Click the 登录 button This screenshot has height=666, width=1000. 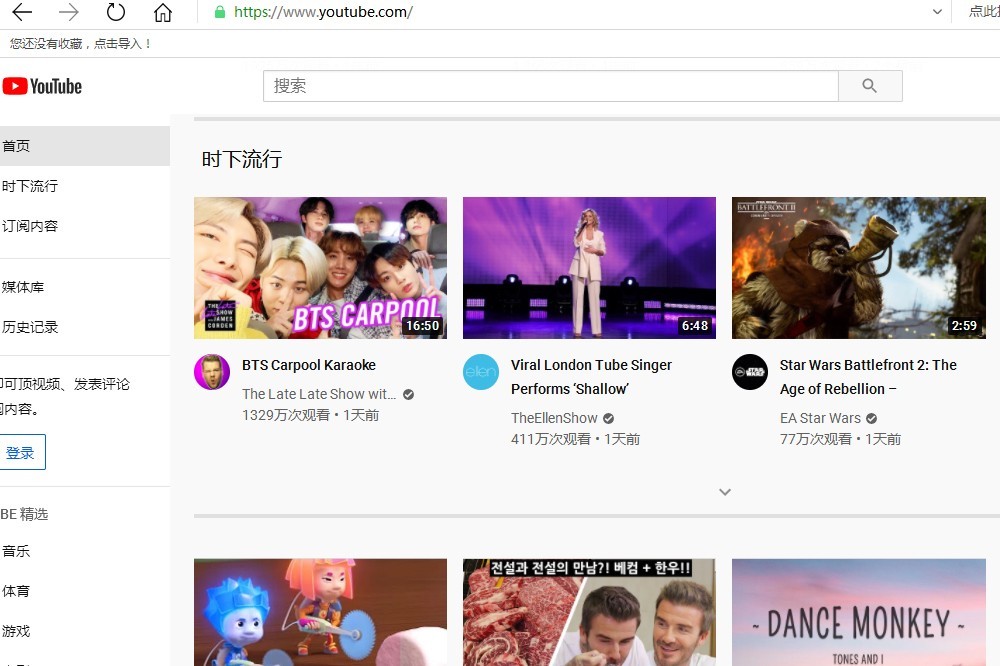tap(23, 452)
